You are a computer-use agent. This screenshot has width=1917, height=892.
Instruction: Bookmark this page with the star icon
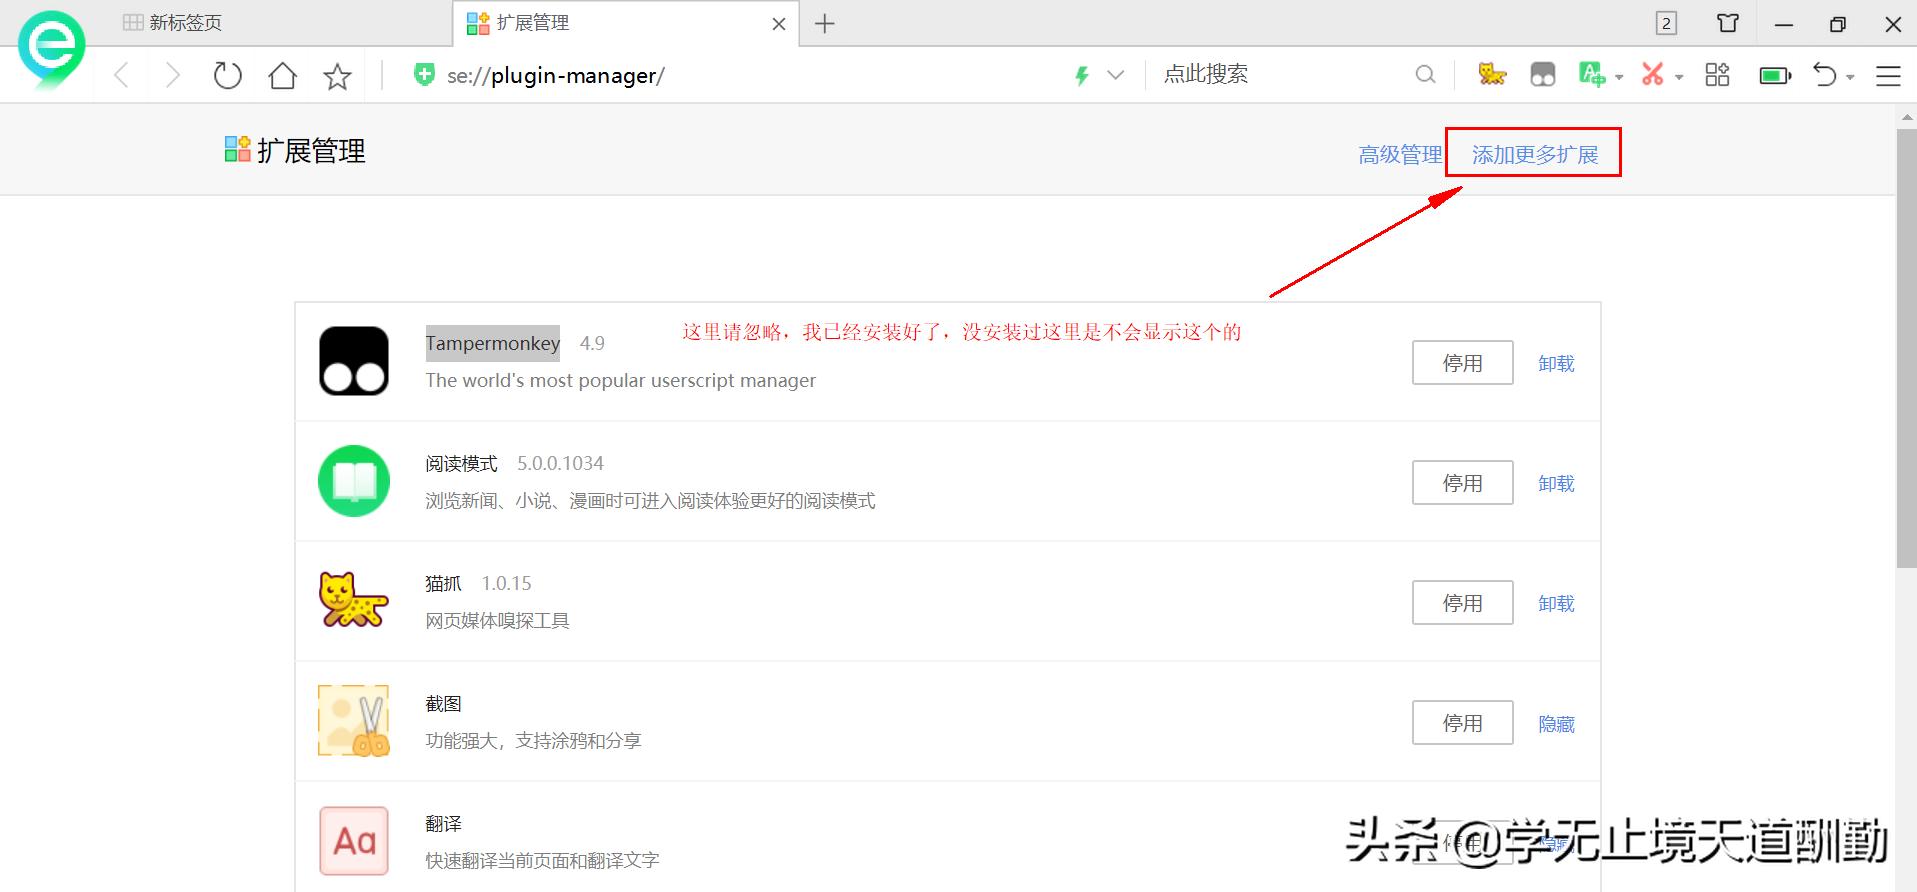coord(338,76)
